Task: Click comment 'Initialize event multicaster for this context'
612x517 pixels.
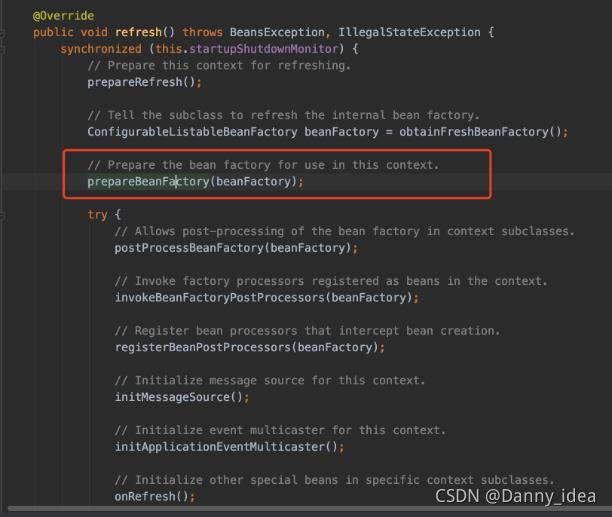Action: pos(280,430)
